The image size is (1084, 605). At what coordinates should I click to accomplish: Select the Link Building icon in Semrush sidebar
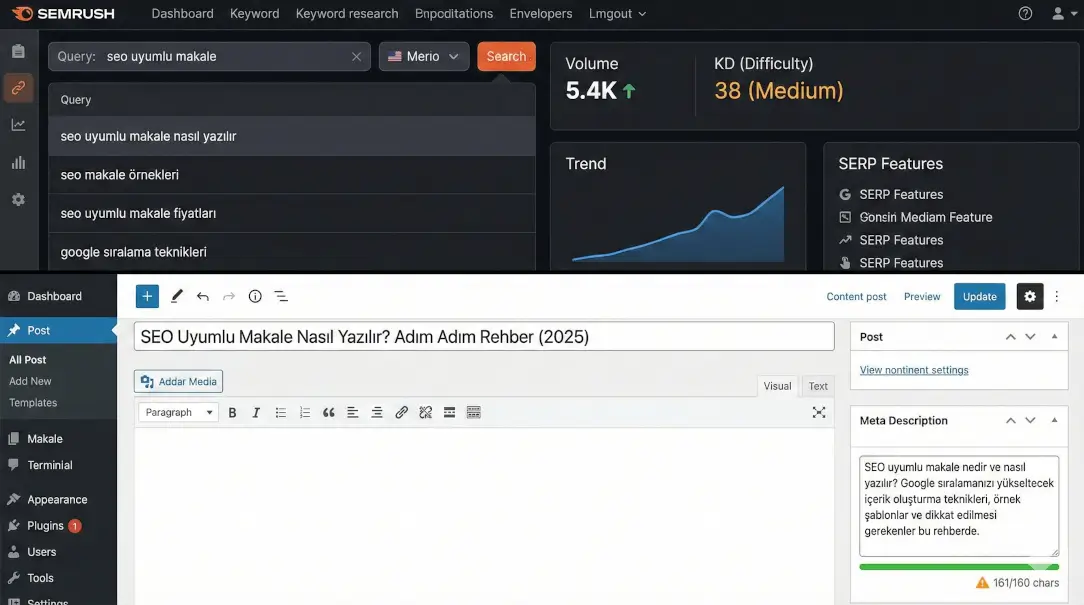click(x=18, y=87)
